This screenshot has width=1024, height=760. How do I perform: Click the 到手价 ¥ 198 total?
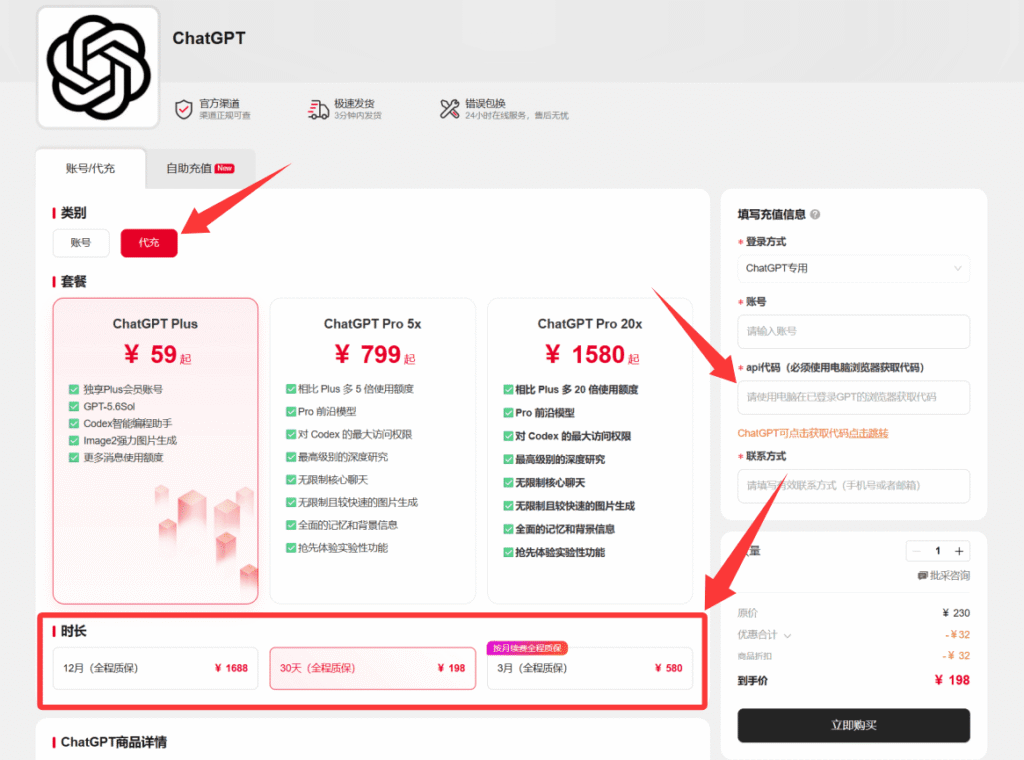coord(952,680)
